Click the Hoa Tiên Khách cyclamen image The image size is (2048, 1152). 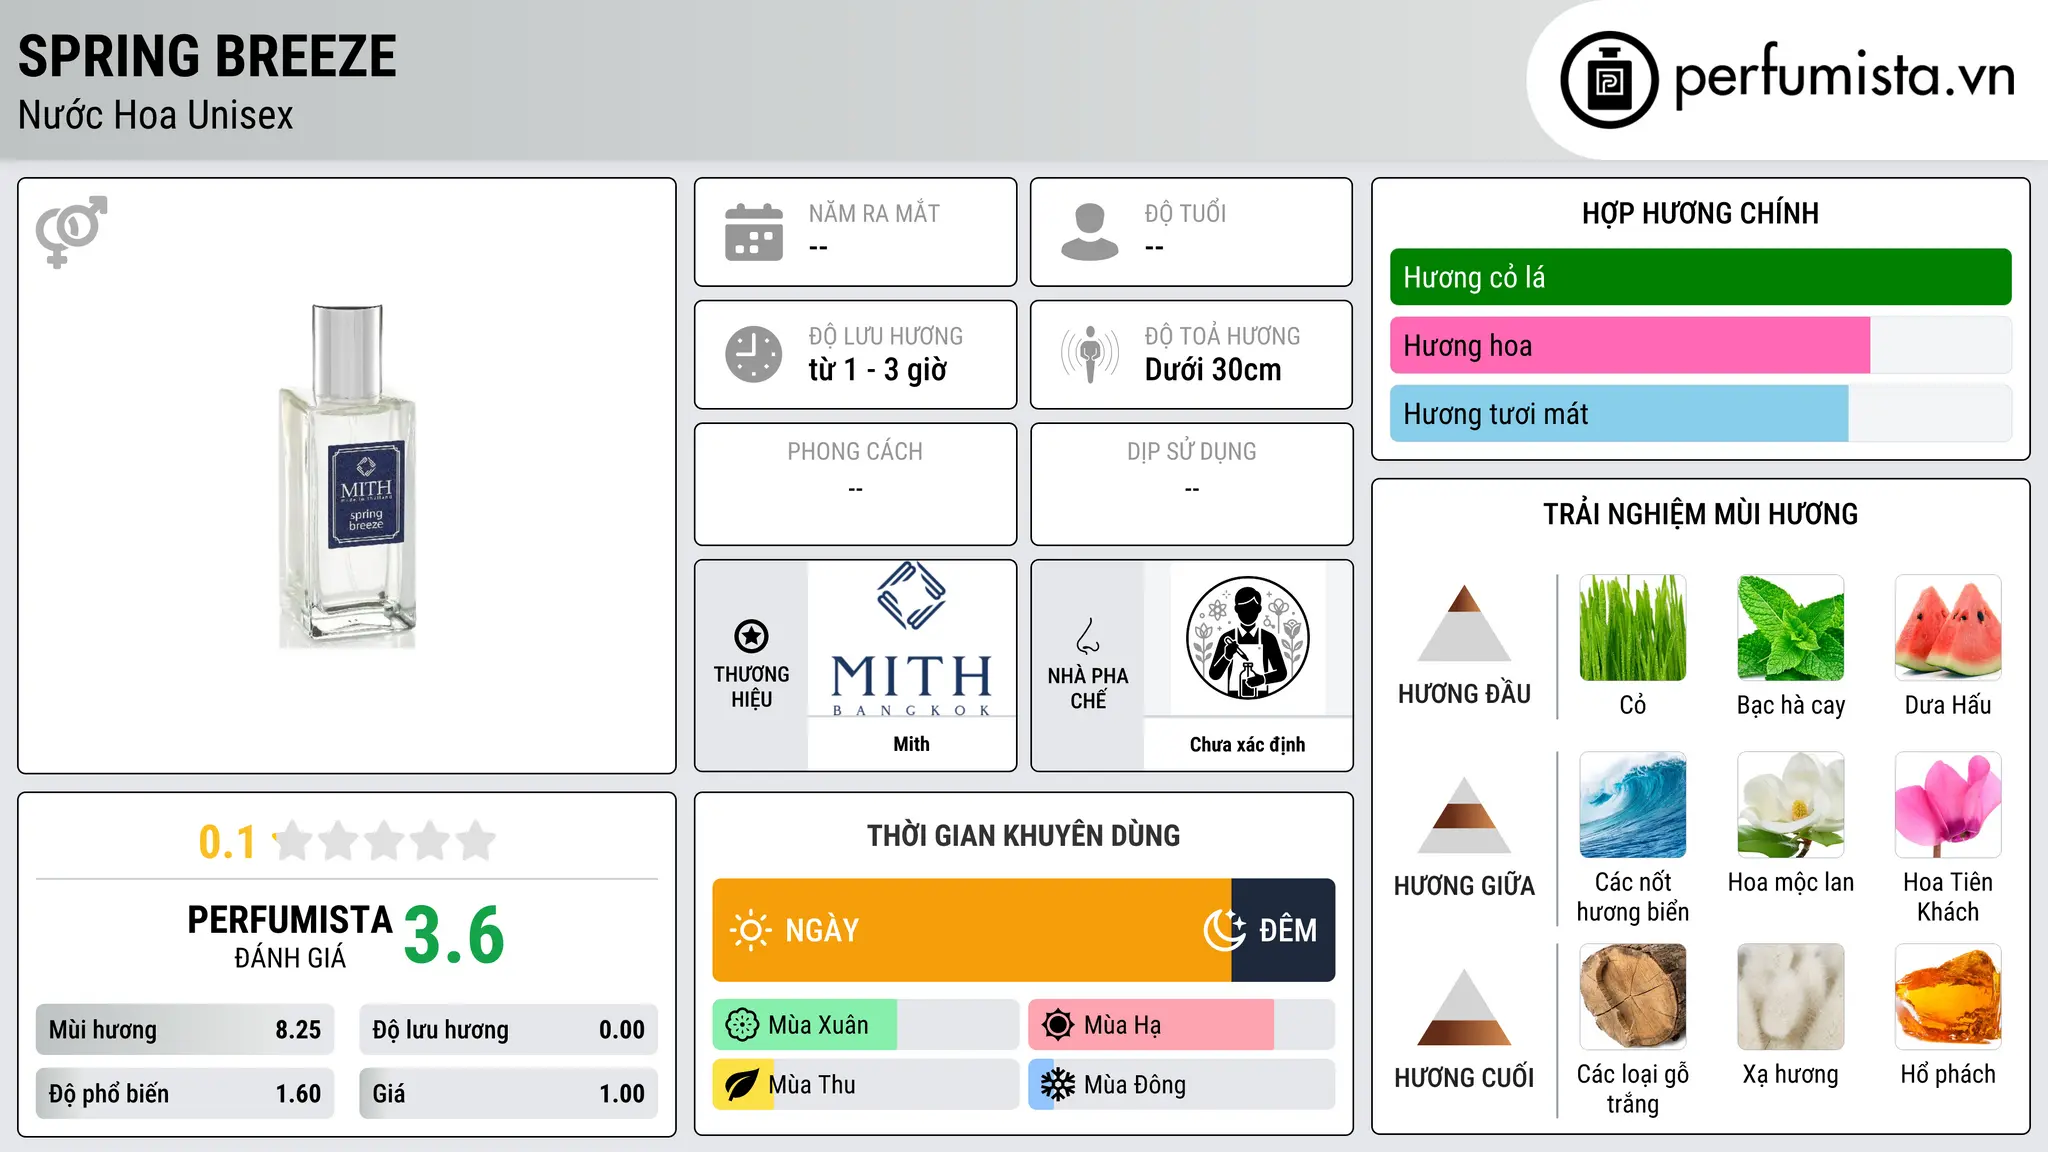tap(1948, 805)
